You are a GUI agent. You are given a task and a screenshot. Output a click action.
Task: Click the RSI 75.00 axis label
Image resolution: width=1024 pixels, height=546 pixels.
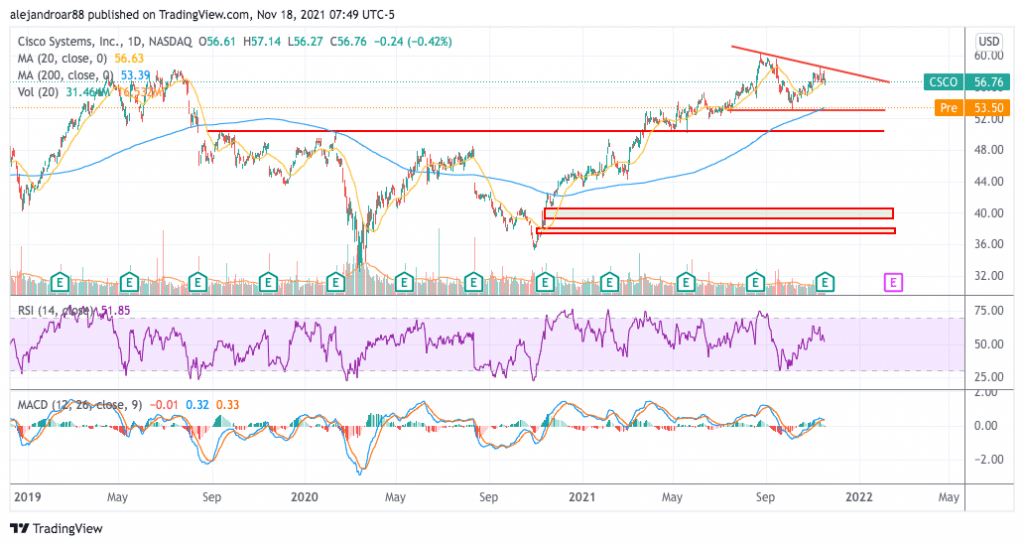(x=988, y=311)
